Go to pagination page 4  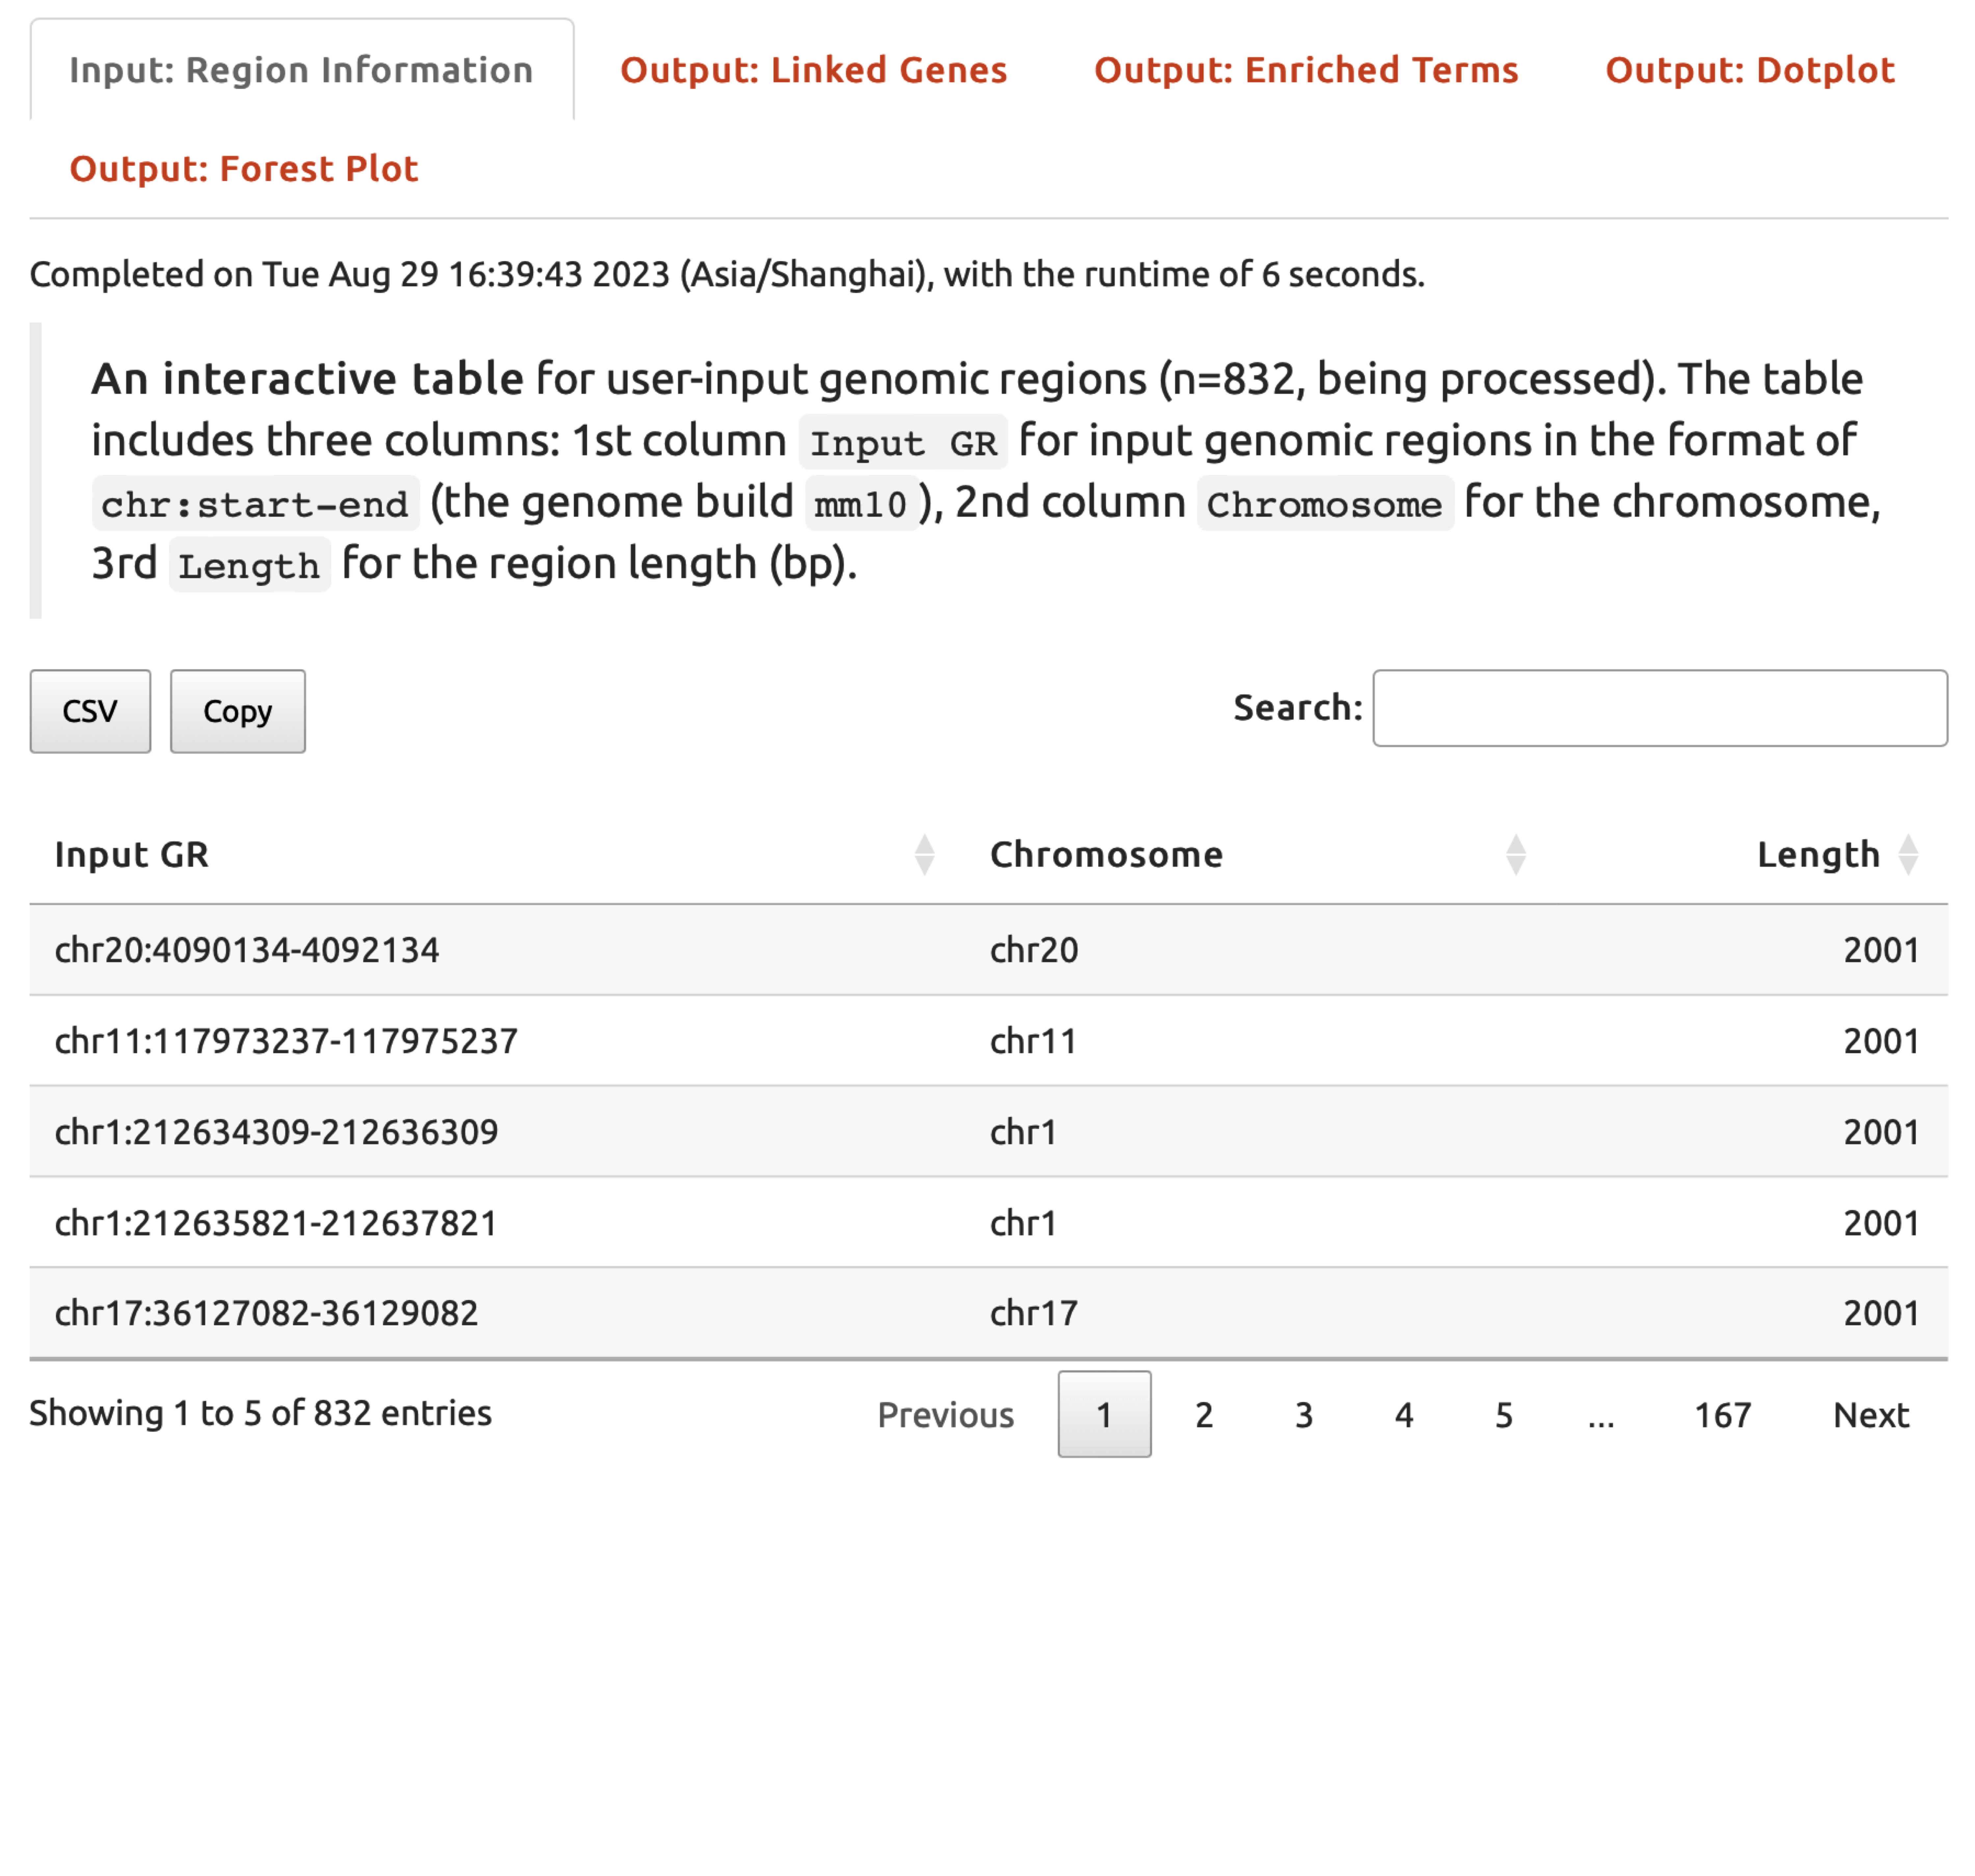pos(1404,1415)
